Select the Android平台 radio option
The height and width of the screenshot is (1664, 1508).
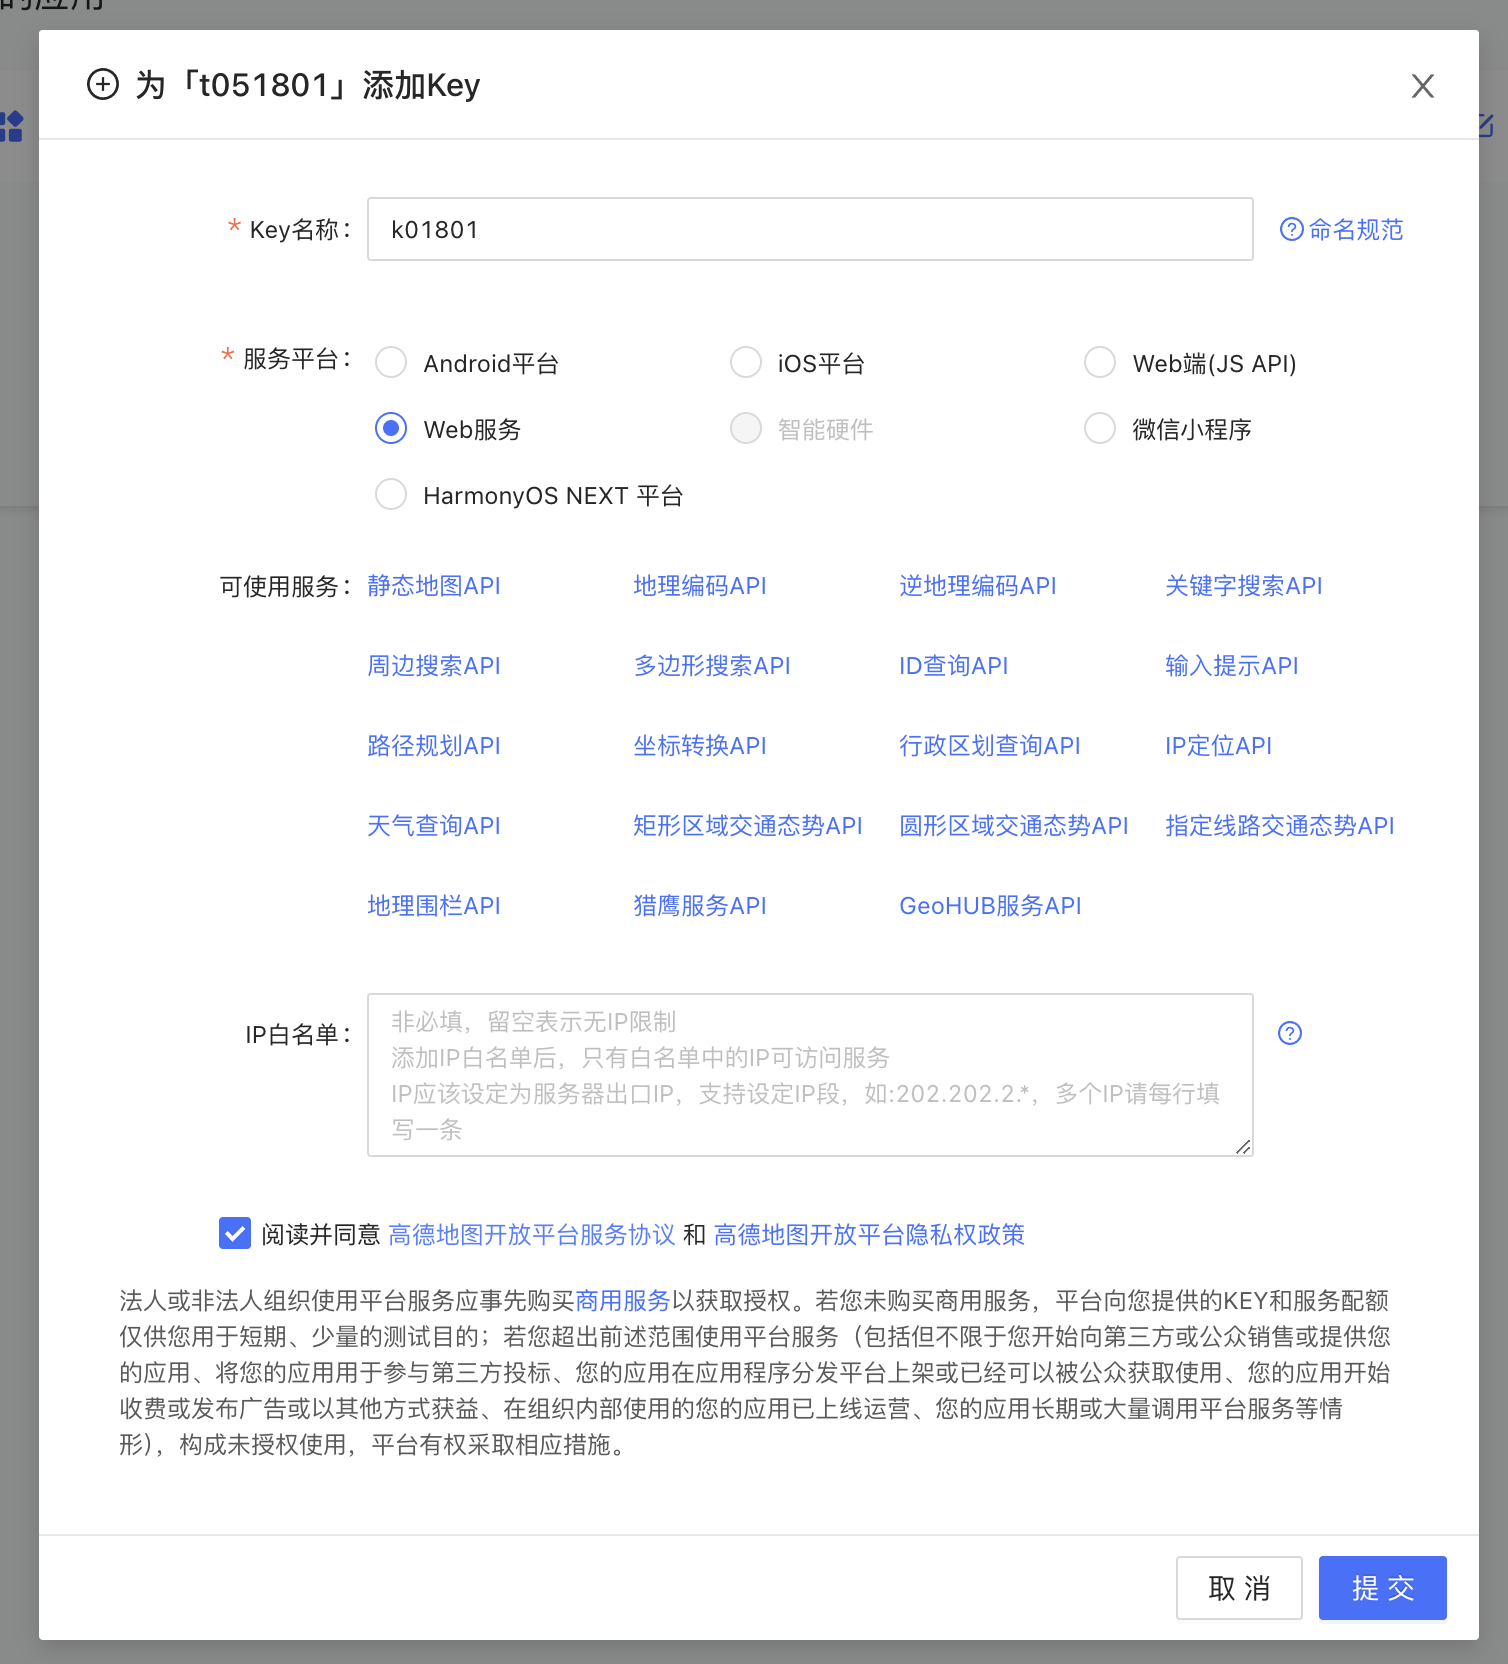(x=391, y=362)
